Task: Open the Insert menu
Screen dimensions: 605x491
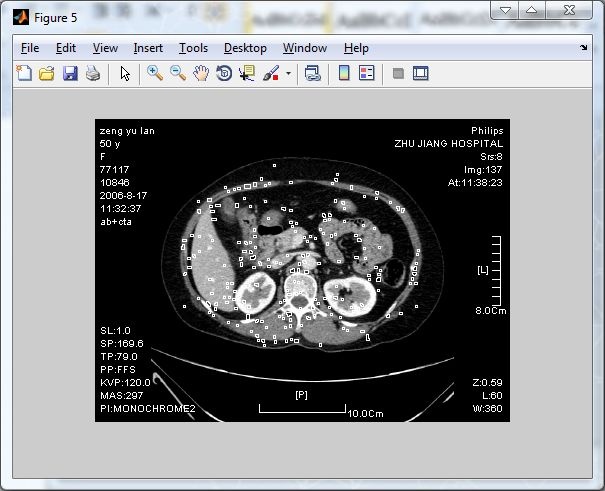Action: click(x=148, y=48)
